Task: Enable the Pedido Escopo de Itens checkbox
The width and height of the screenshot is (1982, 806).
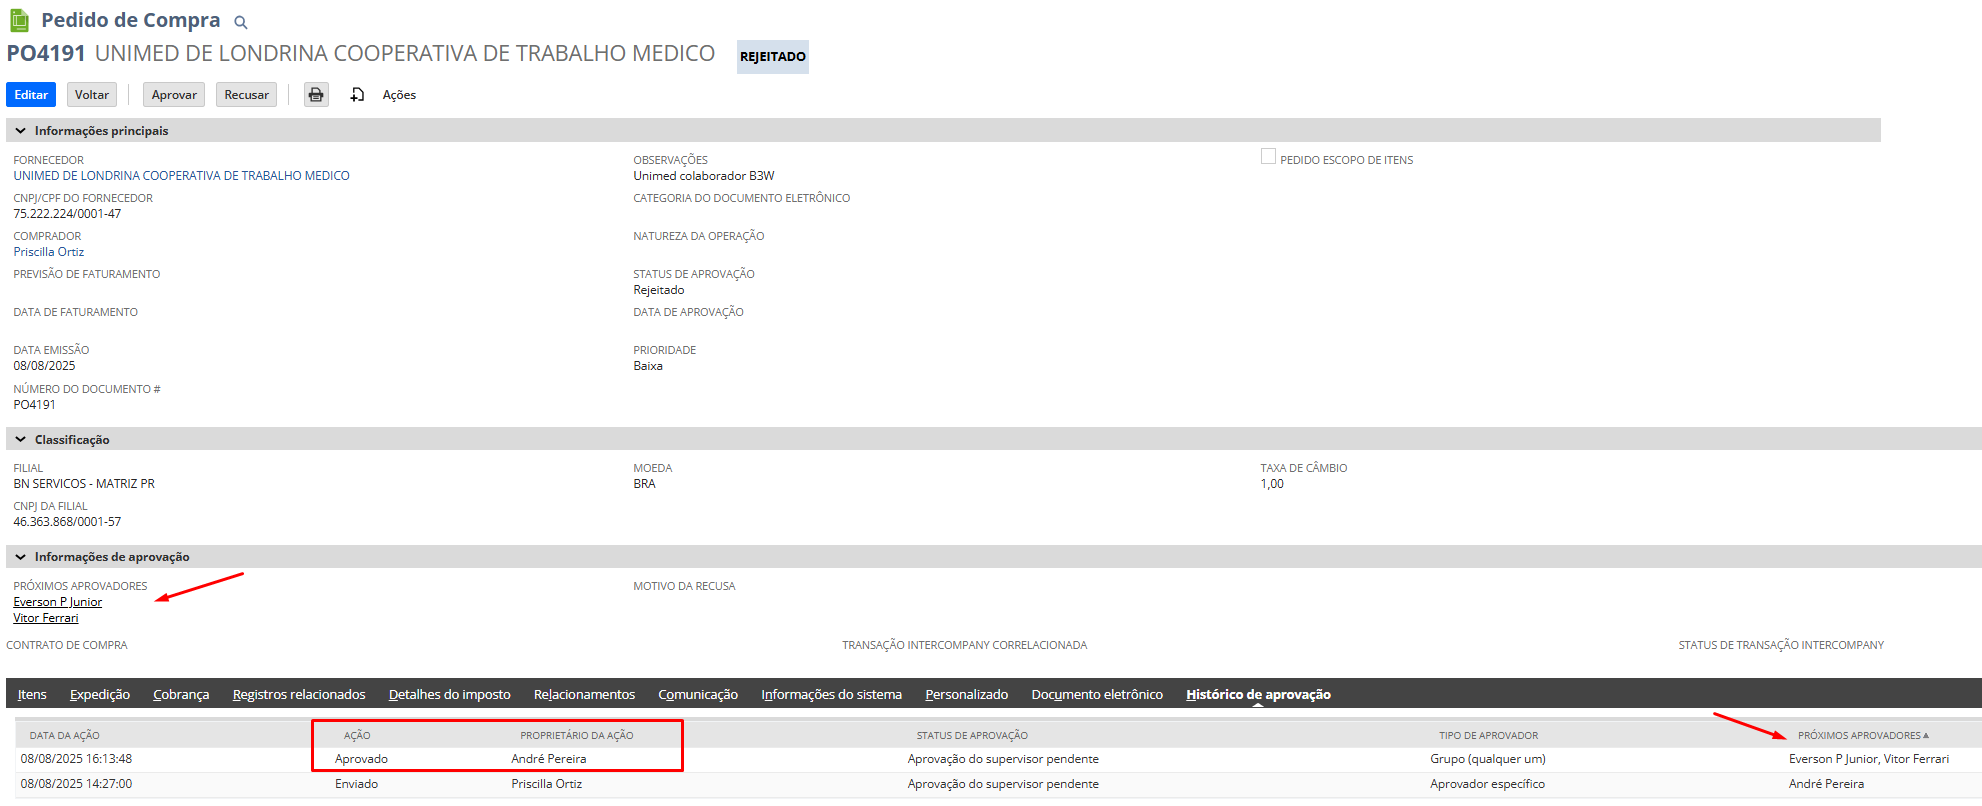Action: tap(1268, 157)
